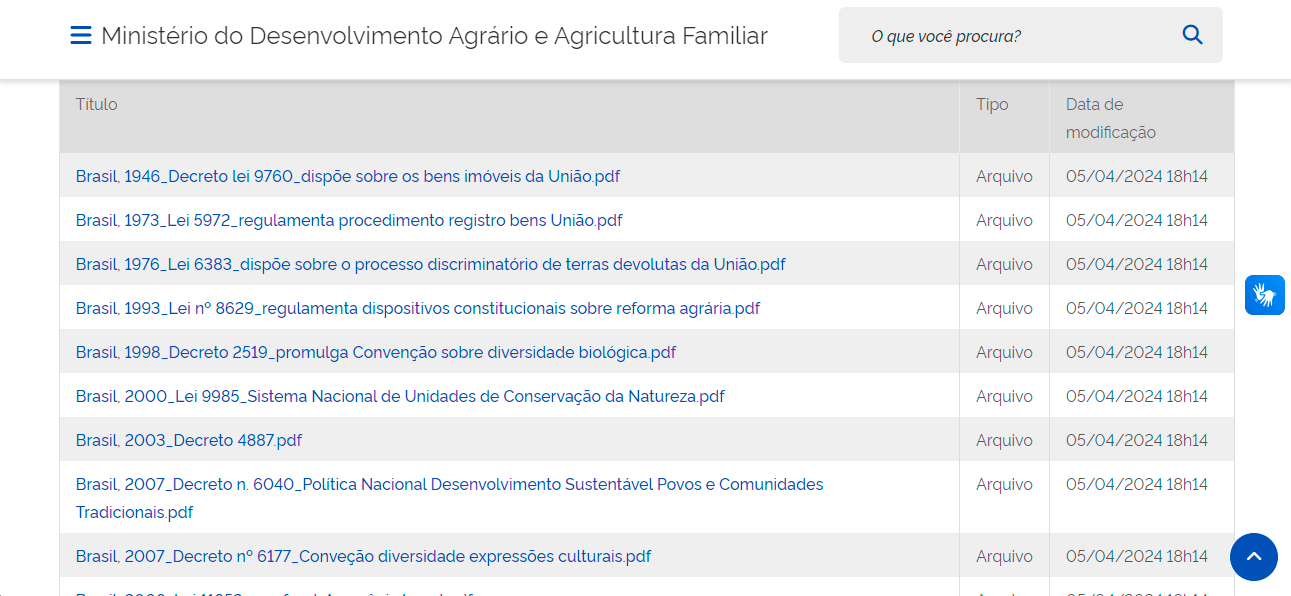This screenshot has width=1291, height=596.
Task: Open the 2007 Decreto nº 6177 expressões culturais PDF
Action: tap(363, 557)
